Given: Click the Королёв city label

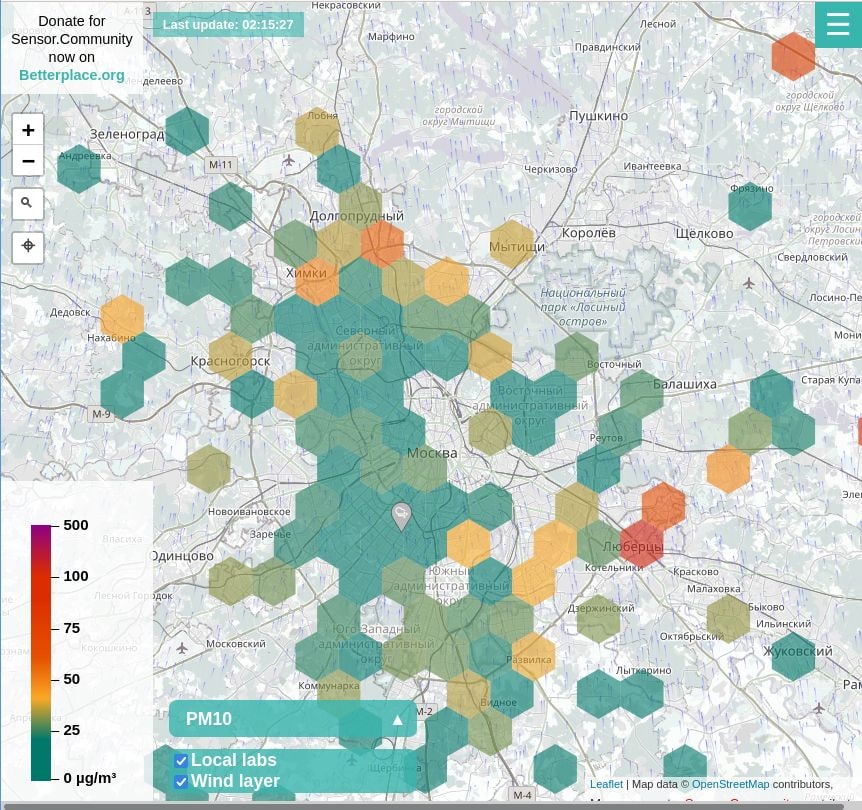Looking at the screenshot, I should pyautogui.click(x=588, y=233).
